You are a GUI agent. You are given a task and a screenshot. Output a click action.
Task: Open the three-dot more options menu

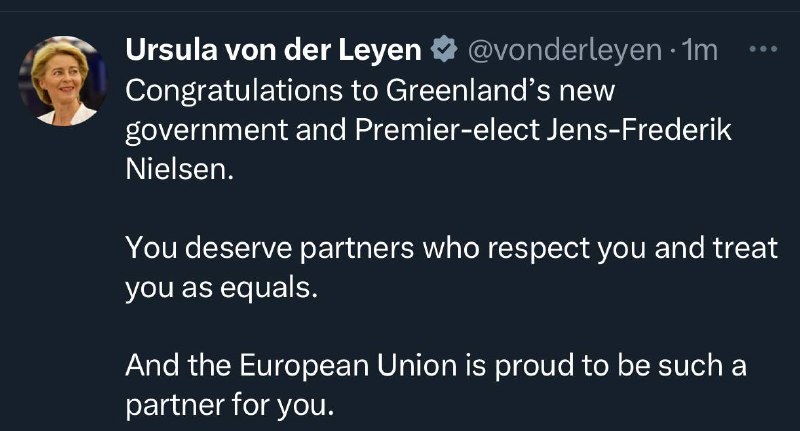click(x=763, y=49)
